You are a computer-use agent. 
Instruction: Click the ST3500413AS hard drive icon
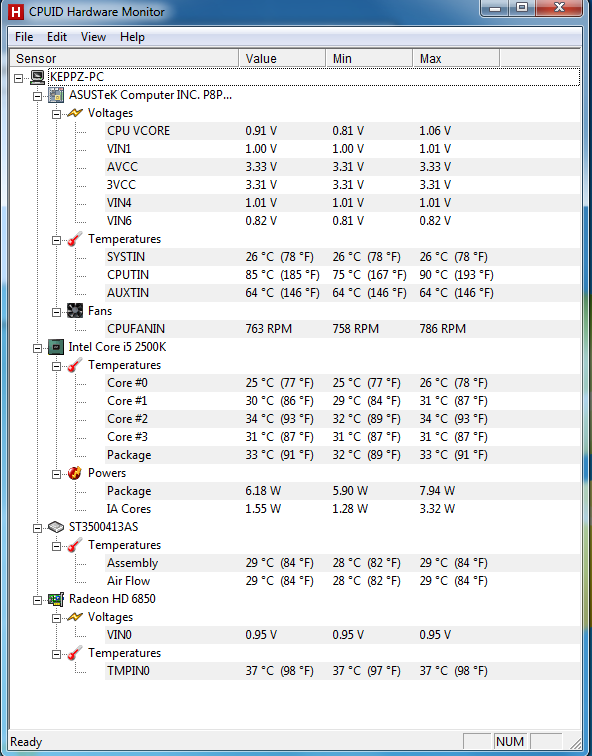click(x=56, y=527)
